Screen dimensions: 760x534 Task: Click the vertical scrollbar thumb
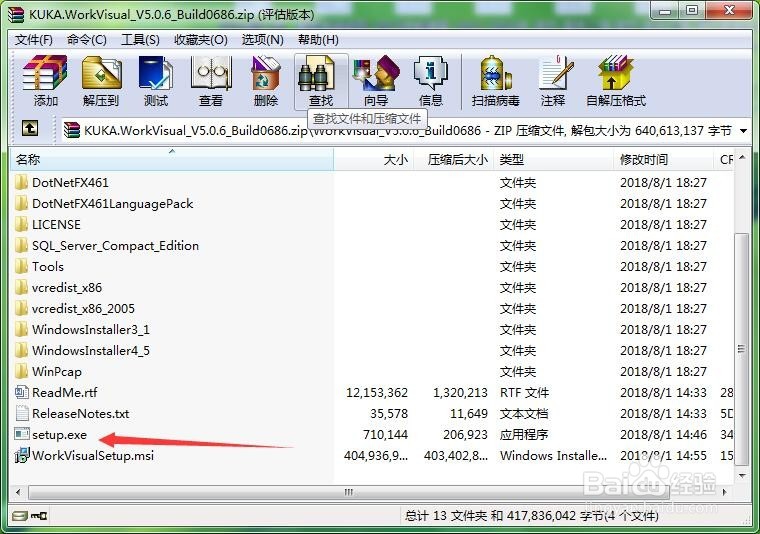pyautogui.click(x=742, y=349)
